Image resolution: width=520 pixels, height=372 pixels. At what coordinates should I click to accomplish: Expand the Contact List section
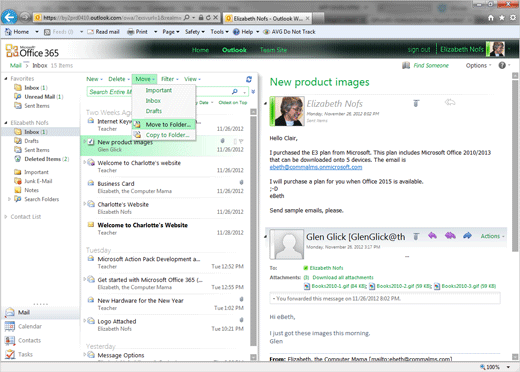tap(6, 217)
